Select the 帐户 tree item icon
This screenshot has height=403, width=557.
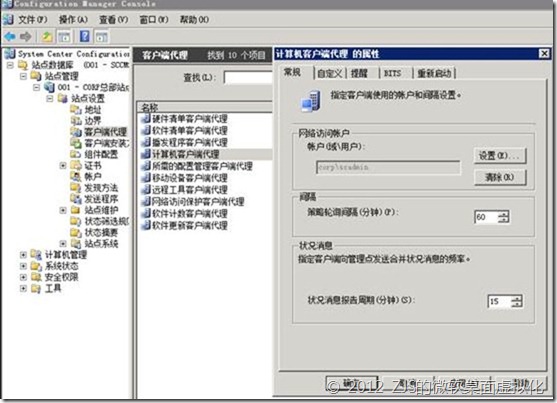(x=76, y=177)
